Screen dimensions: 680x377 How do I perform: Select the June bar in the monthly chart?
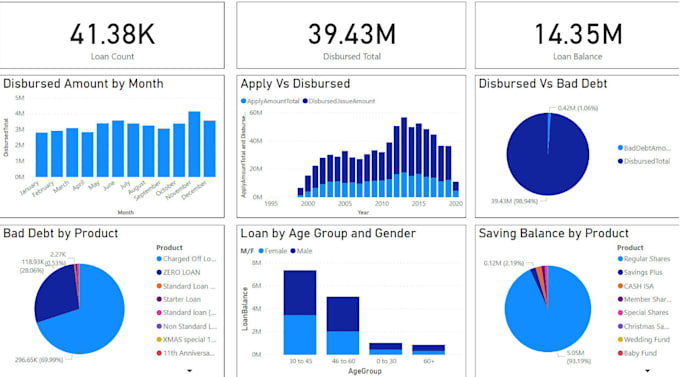118,148
